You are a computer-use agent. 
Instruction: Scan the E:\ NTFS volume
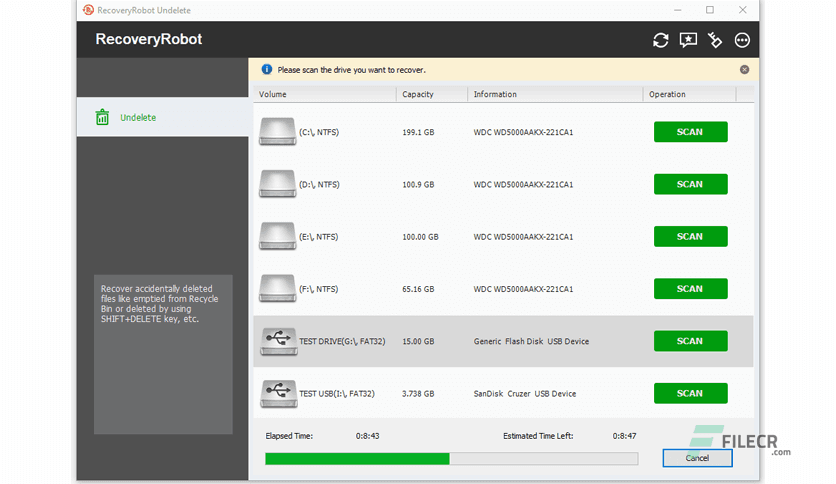coord(690,236)
